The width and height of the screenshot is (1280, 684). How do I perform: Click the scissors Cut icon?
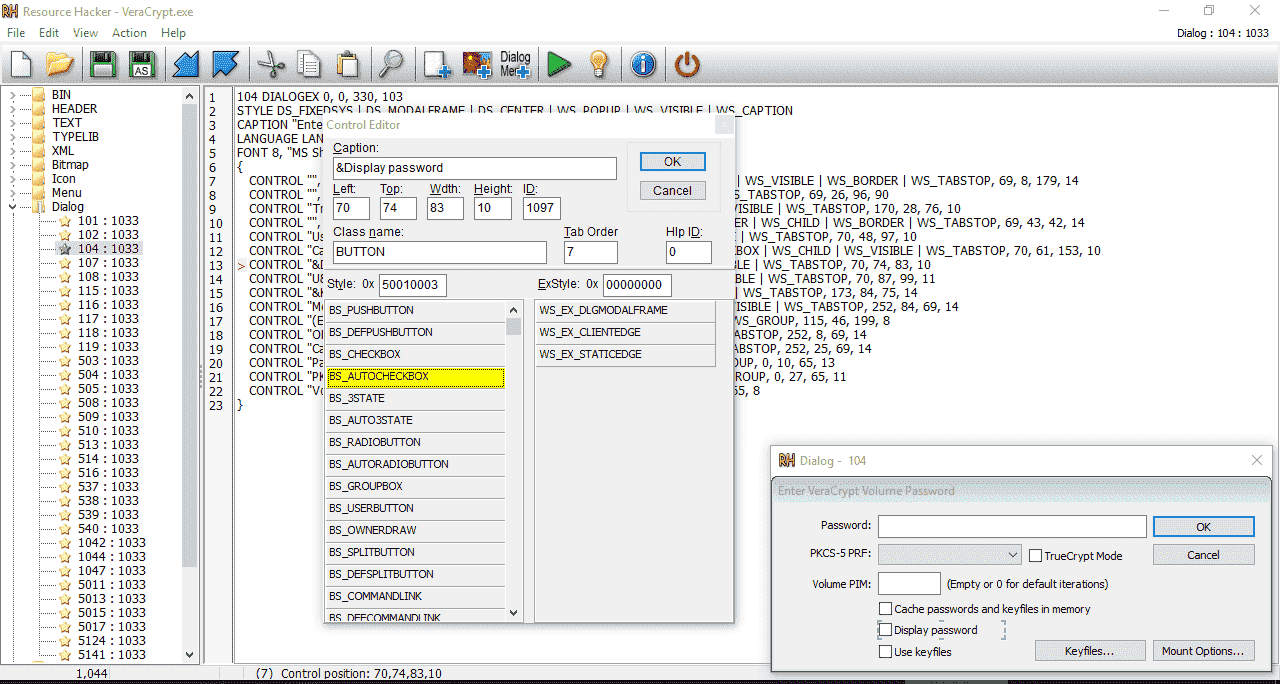click(270, 64)
